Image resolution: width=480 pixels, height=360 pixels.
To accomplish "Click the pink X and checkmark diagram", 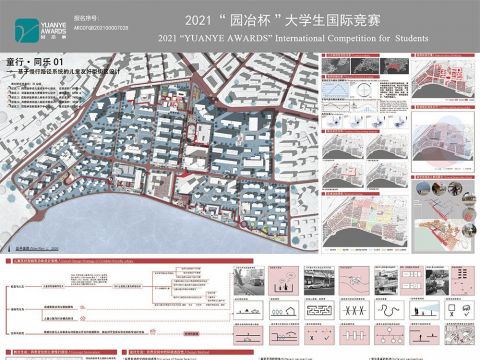I will pyautogui.click(x=319, y=335).
